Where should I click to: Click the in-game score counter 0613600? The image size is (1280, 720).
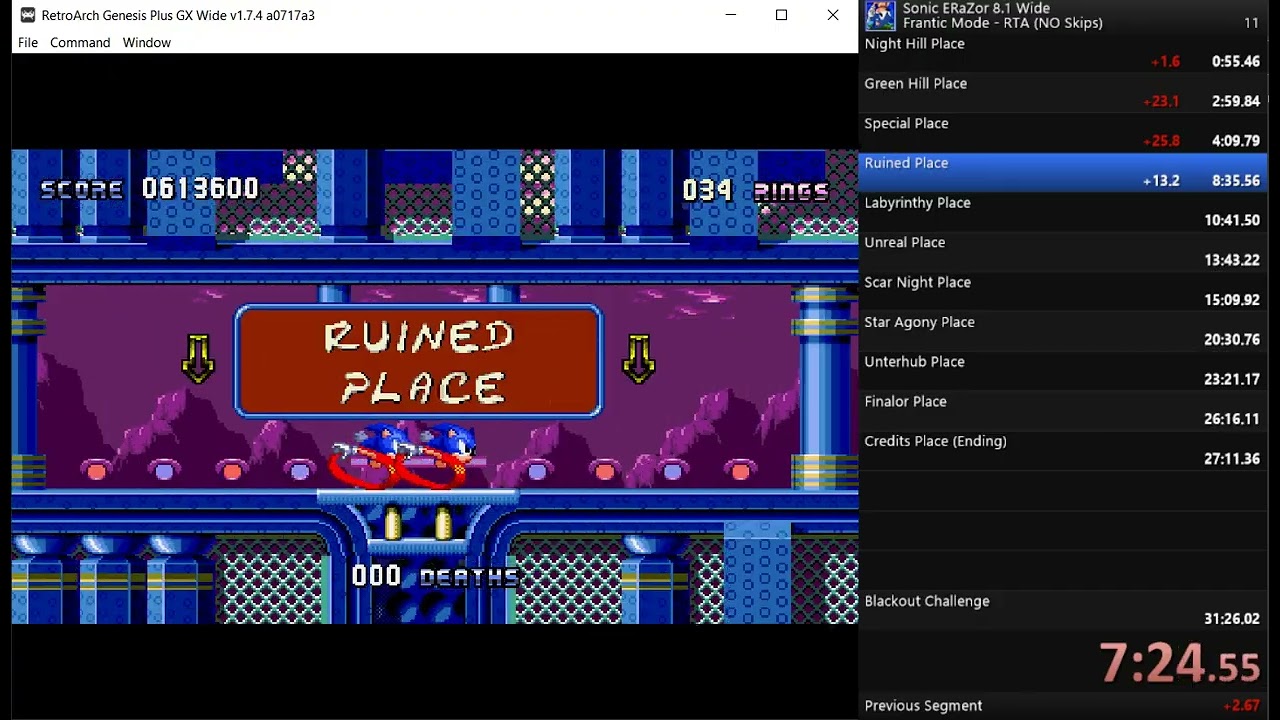[200, 189]
